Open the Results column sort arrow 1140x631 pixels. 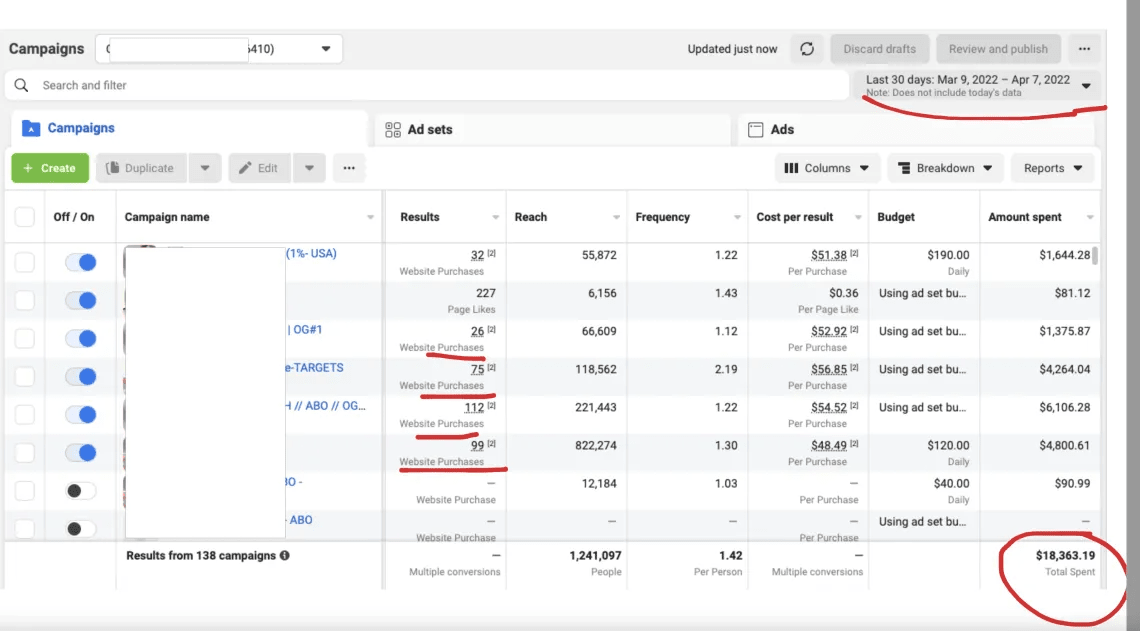[496, 217]
